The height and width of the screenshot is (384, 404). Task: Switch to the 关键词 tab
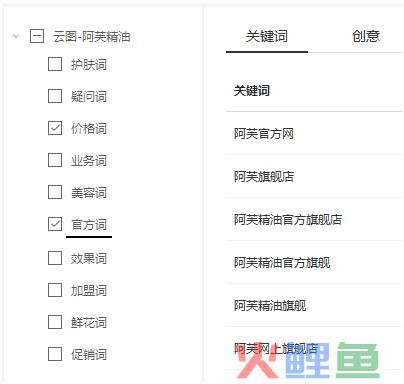267,36
